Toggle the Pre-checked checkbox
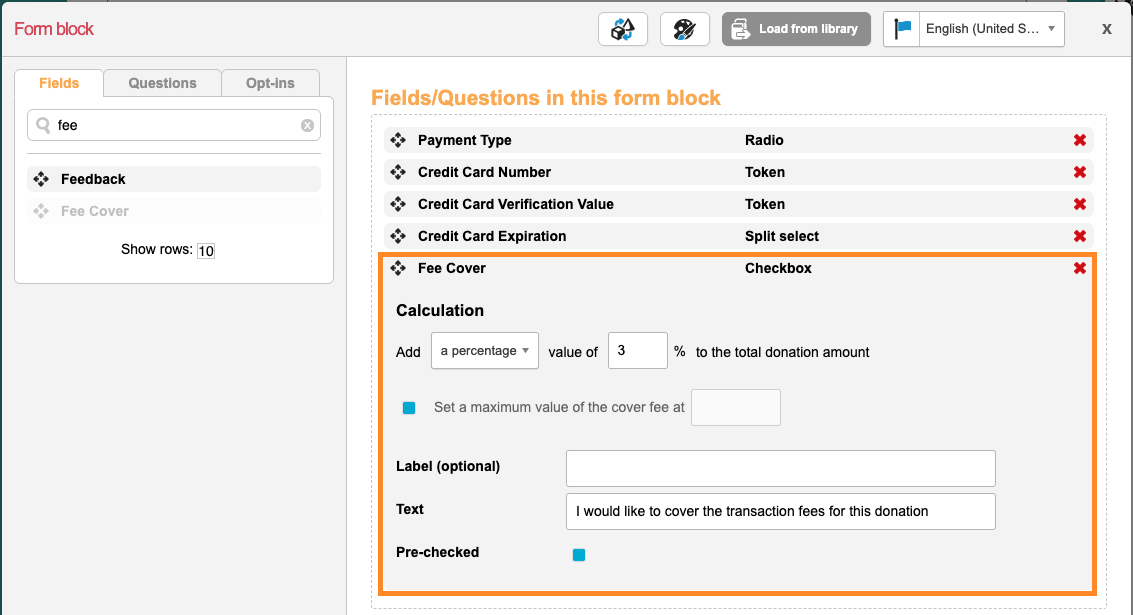This screenshot has width=1133, height=615. tap(579, 555)
